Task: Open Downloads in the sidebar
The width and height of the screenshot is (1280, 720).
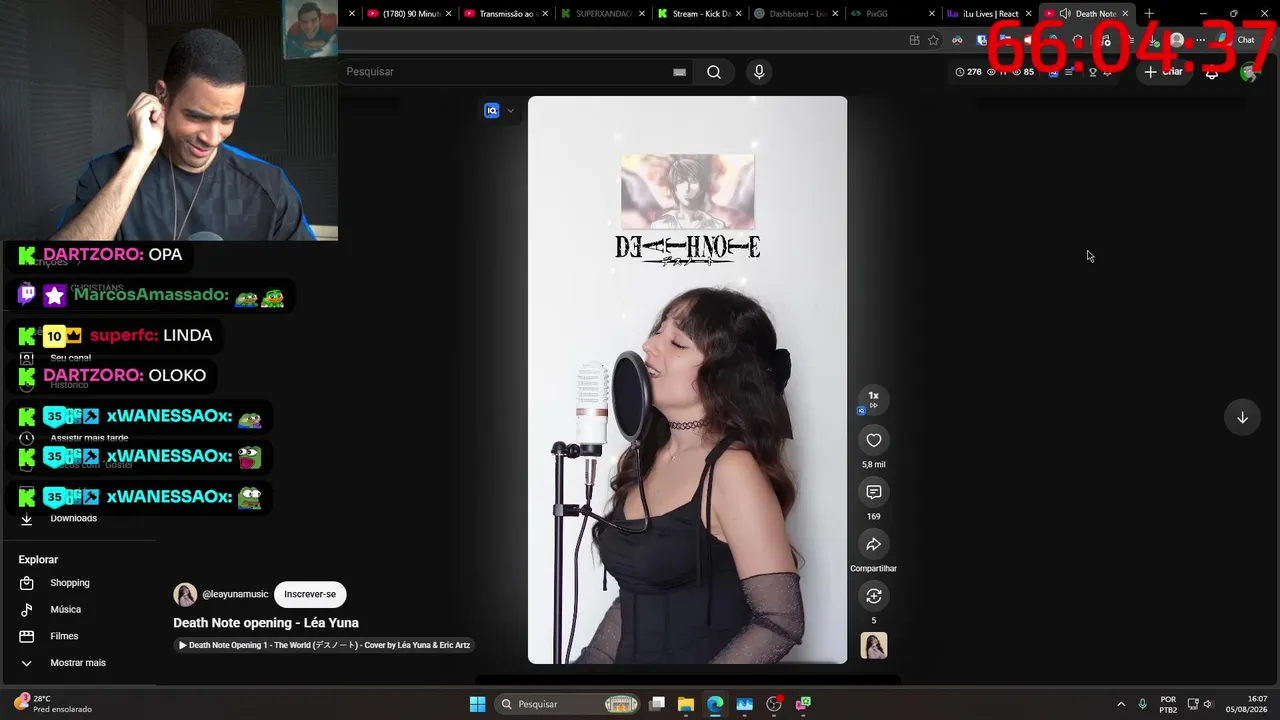Action: tap(73, 518)
